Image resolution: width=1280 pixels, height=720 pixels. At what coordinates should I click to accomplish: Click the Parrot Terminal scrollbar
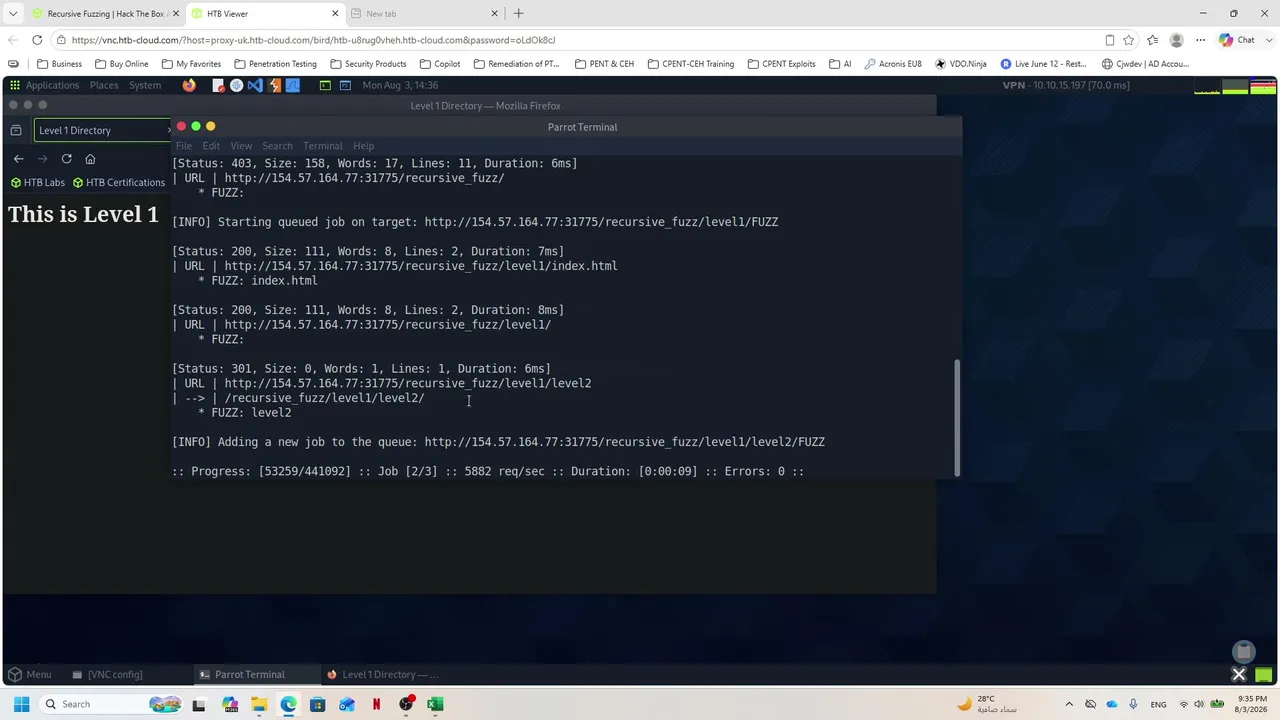tap(956, 417)
